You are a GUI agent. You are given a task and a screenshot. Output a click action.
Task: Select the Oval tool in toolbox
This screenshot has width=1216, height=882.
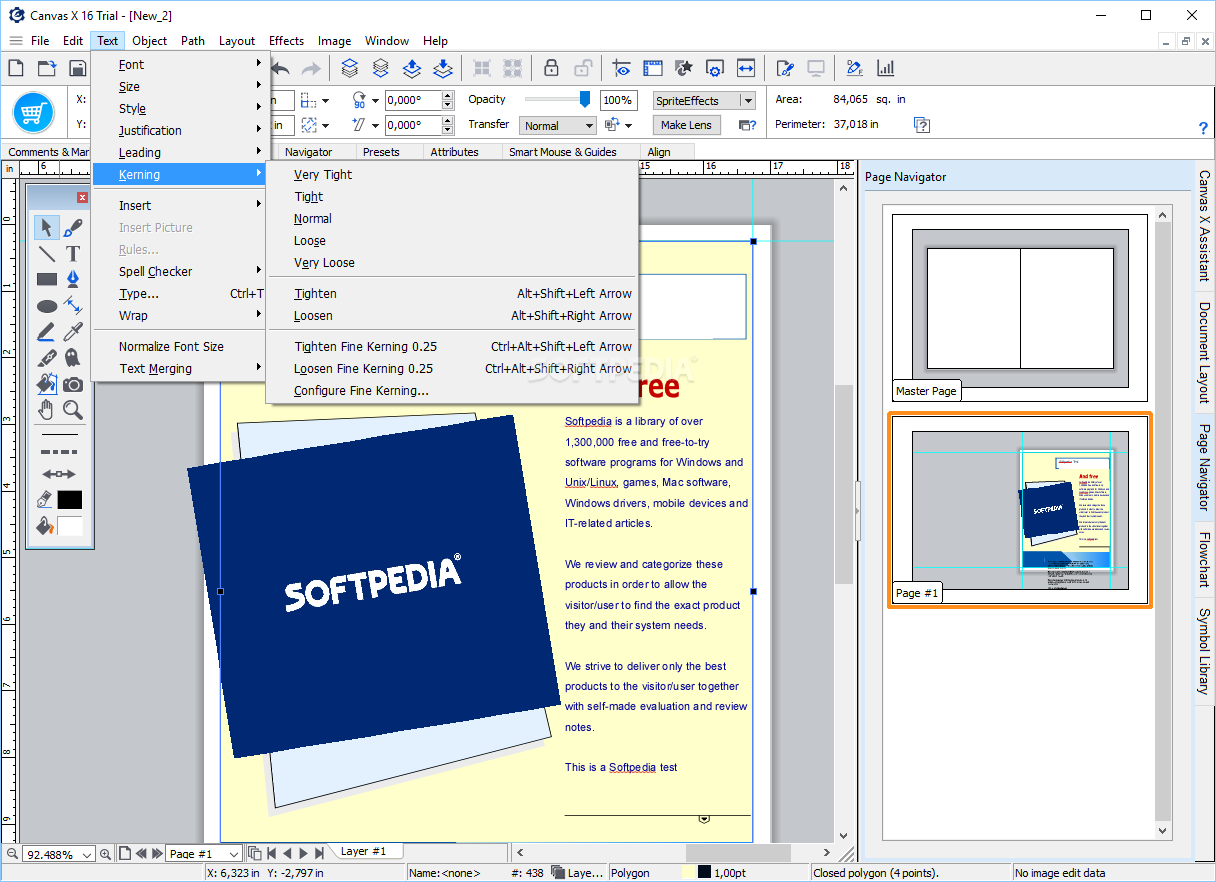coord(47,306)
